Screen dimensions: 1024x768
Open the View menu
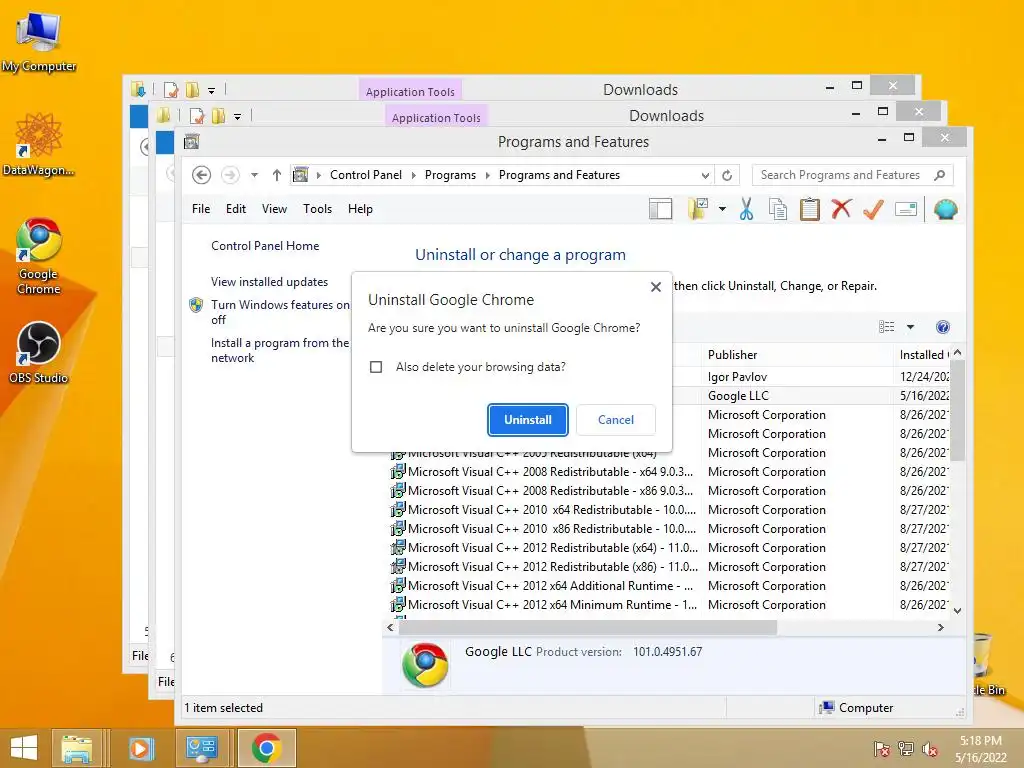[274, 209]
